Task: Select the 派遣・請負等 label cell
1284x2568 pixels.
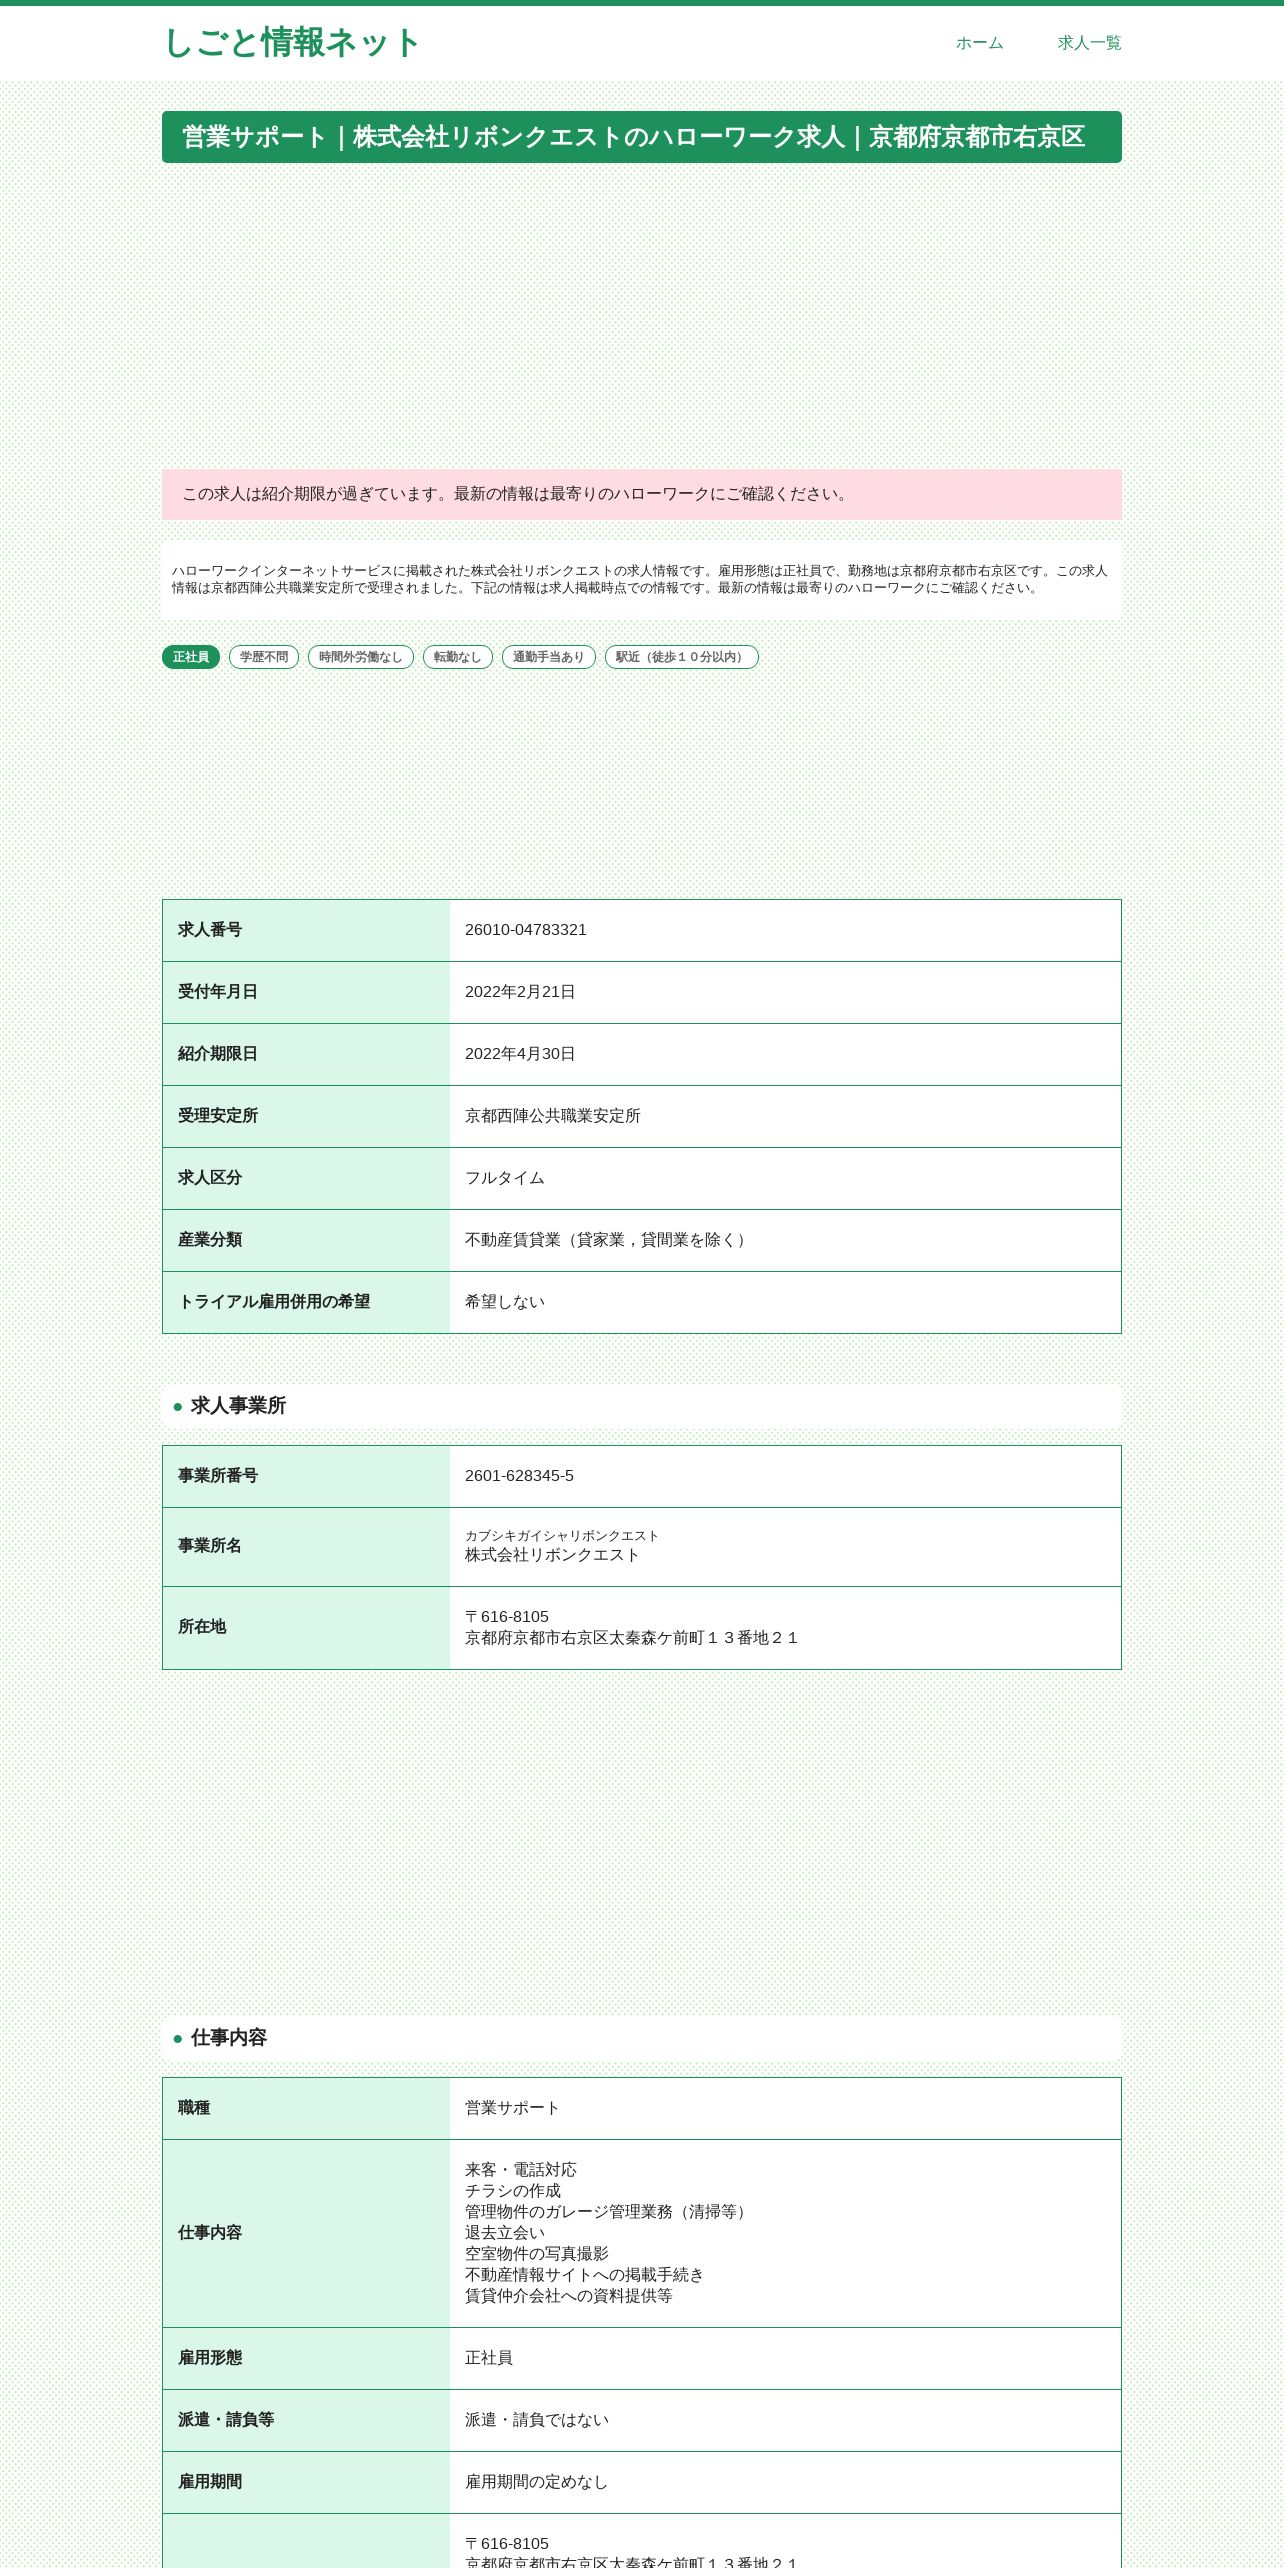Action: click(x=306, y=2420)
